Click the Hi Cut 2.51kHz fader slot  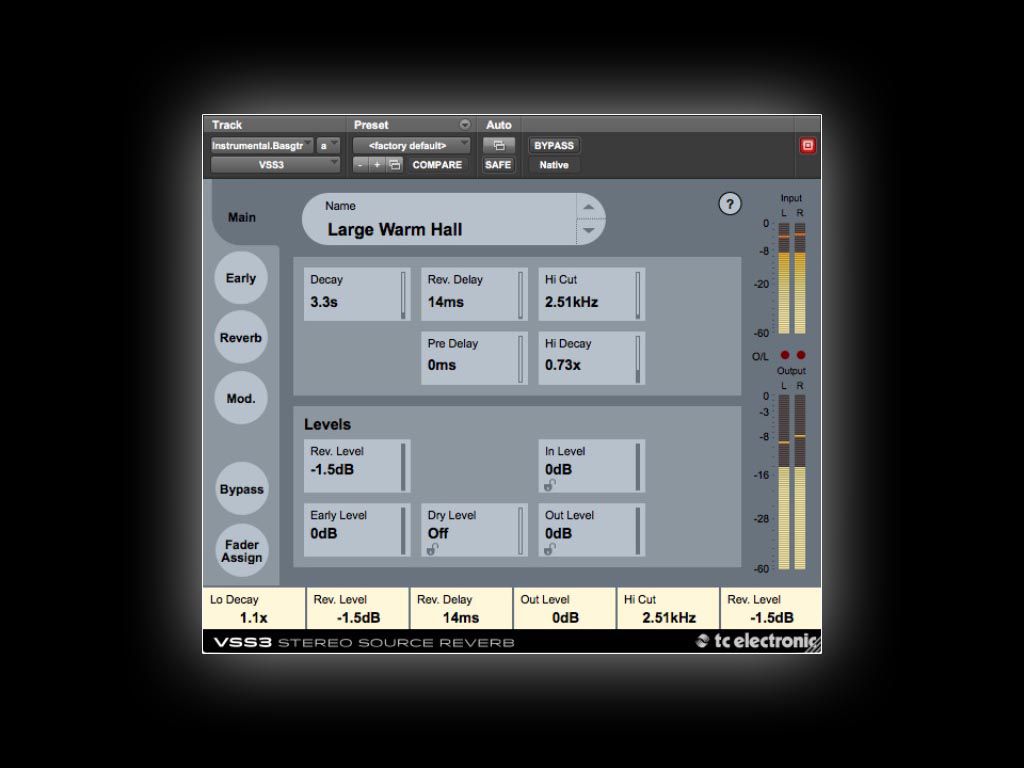click(668, 608)
